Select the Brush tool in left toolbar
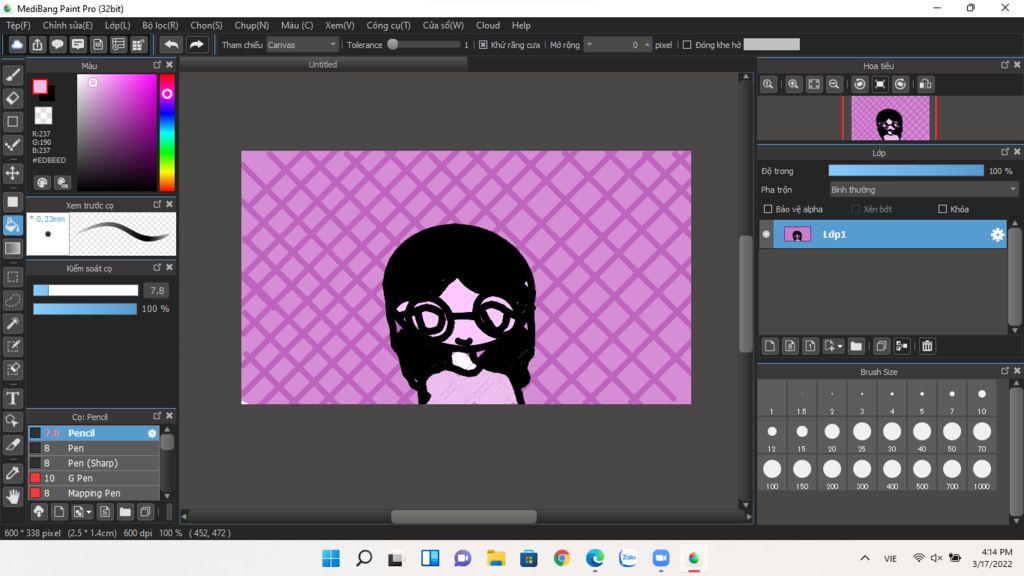Image resolution: width=1024 pixels, height=576 pixels. point(12,75)
